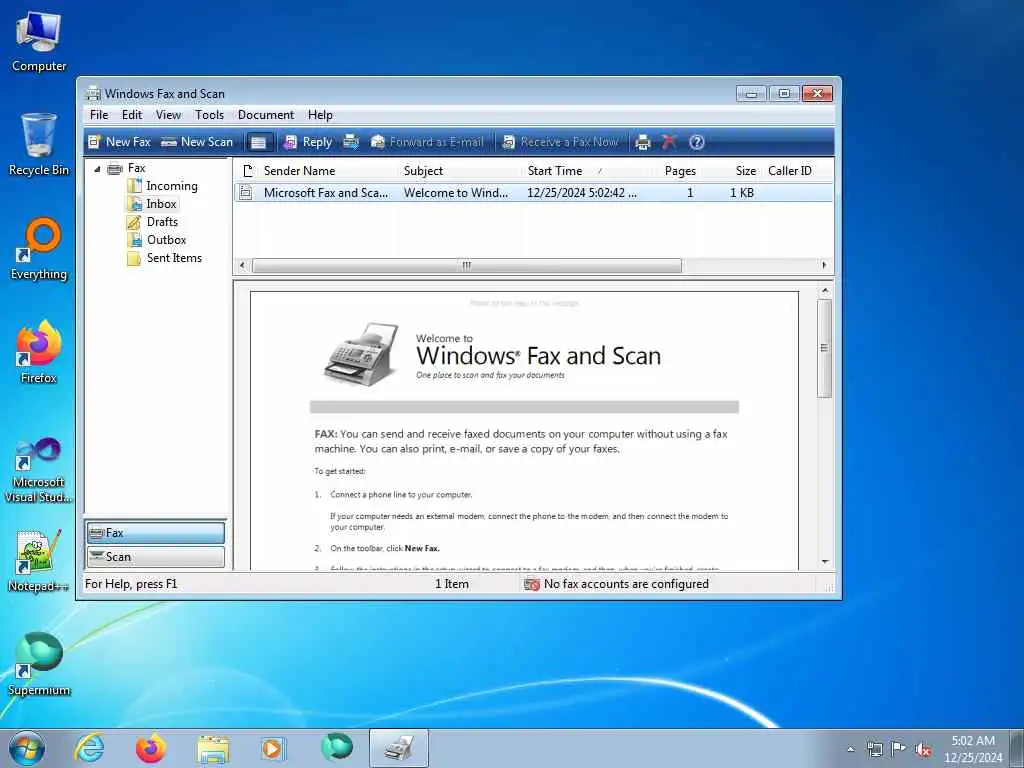Select the Firefox desktop shortcut
This screenshot has width=1024, height=768.
[x=39, y=353]
